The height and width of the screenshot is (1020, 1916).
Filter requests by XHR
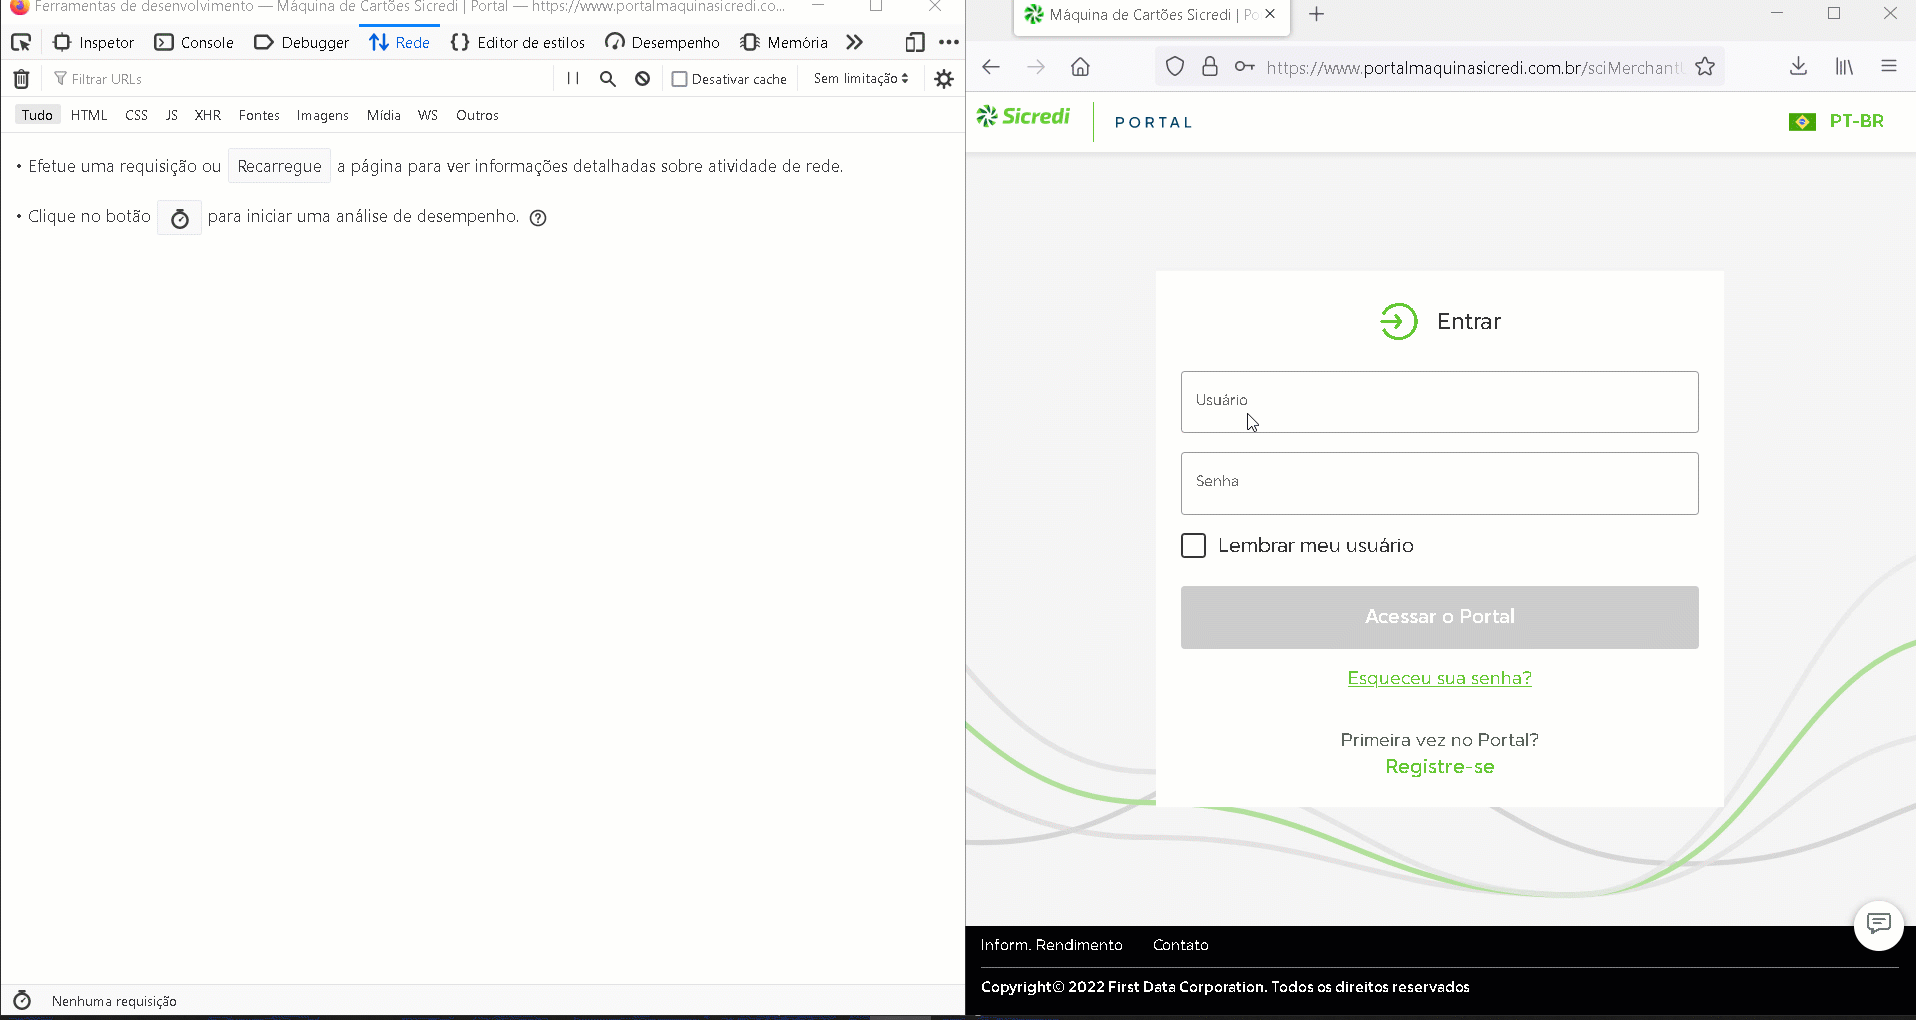click(208, 115)
